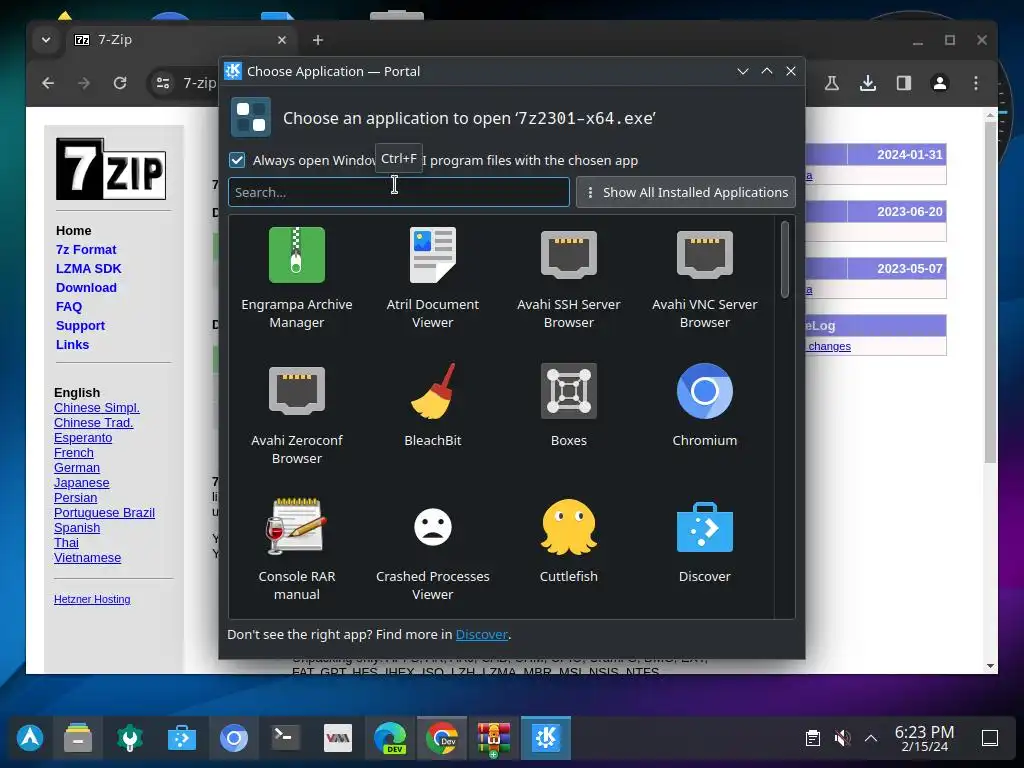Reload the 7-Zip page
The image size is (1024, 768).
120,83
